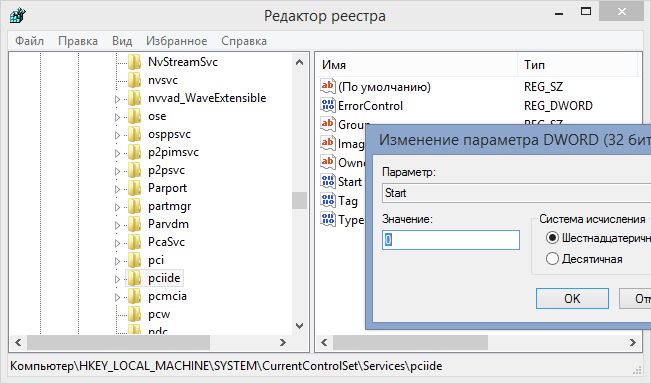The image size is (651, 384).
Task: Click the string icon of Owners value
Action: pyautogui.click(x=328, y=162)
